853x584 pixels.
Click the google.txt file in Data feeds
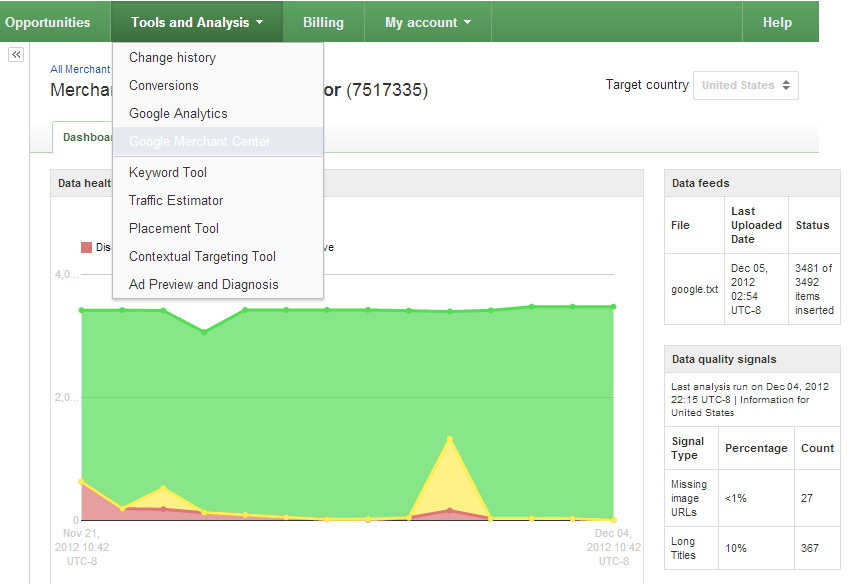[x=694, y=290]
